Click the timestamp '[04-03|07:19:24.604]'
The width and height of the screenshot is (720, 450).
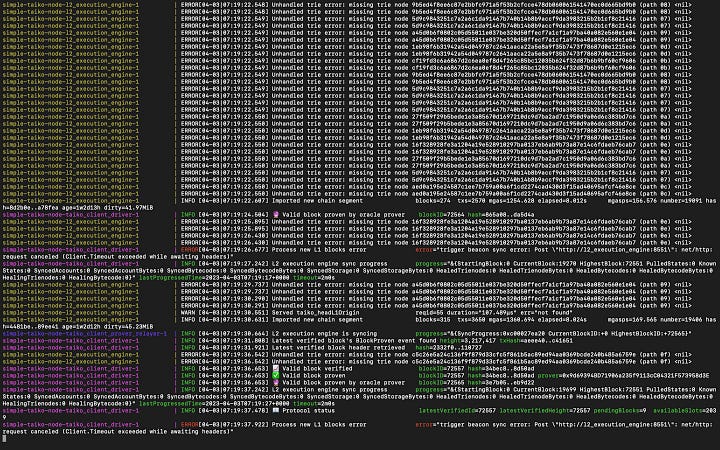pyautogui.click(x=233, y=214)
